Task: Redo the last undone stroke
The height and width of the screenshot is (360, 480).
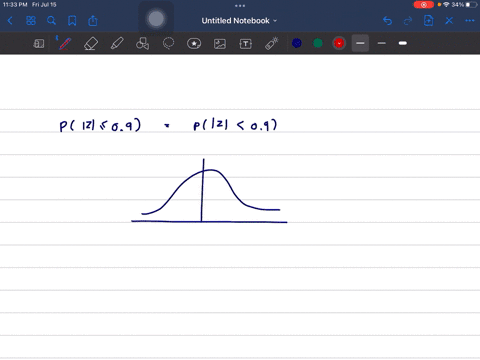Action: (408, 21)
